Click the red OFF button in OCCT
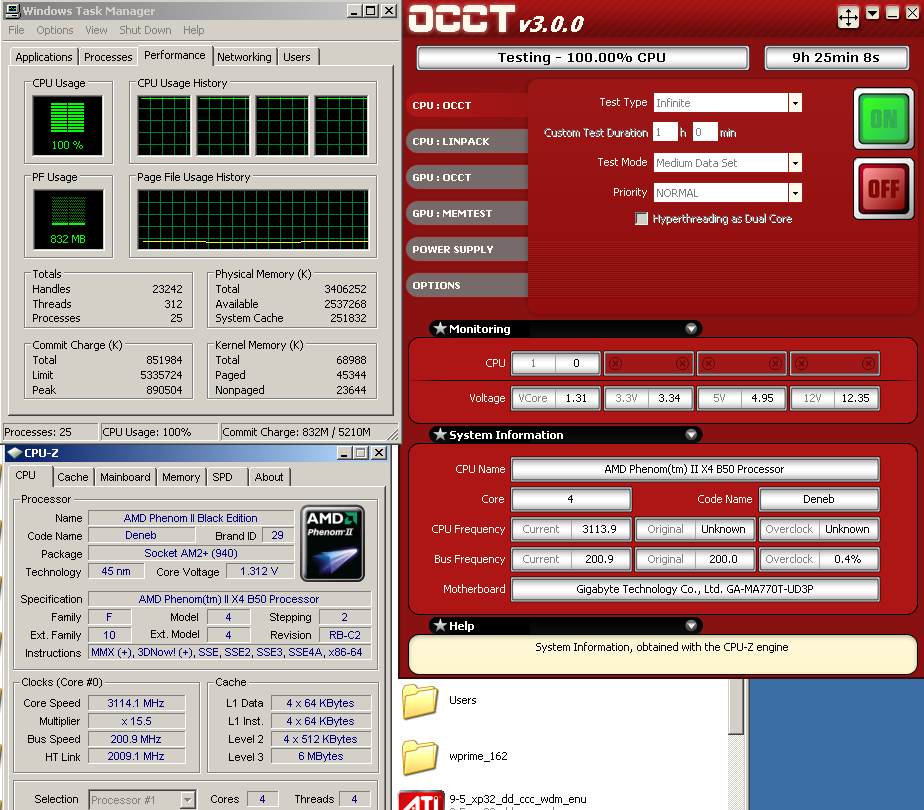The height and width of the screenshot is (810, 924). click(883, 189)
